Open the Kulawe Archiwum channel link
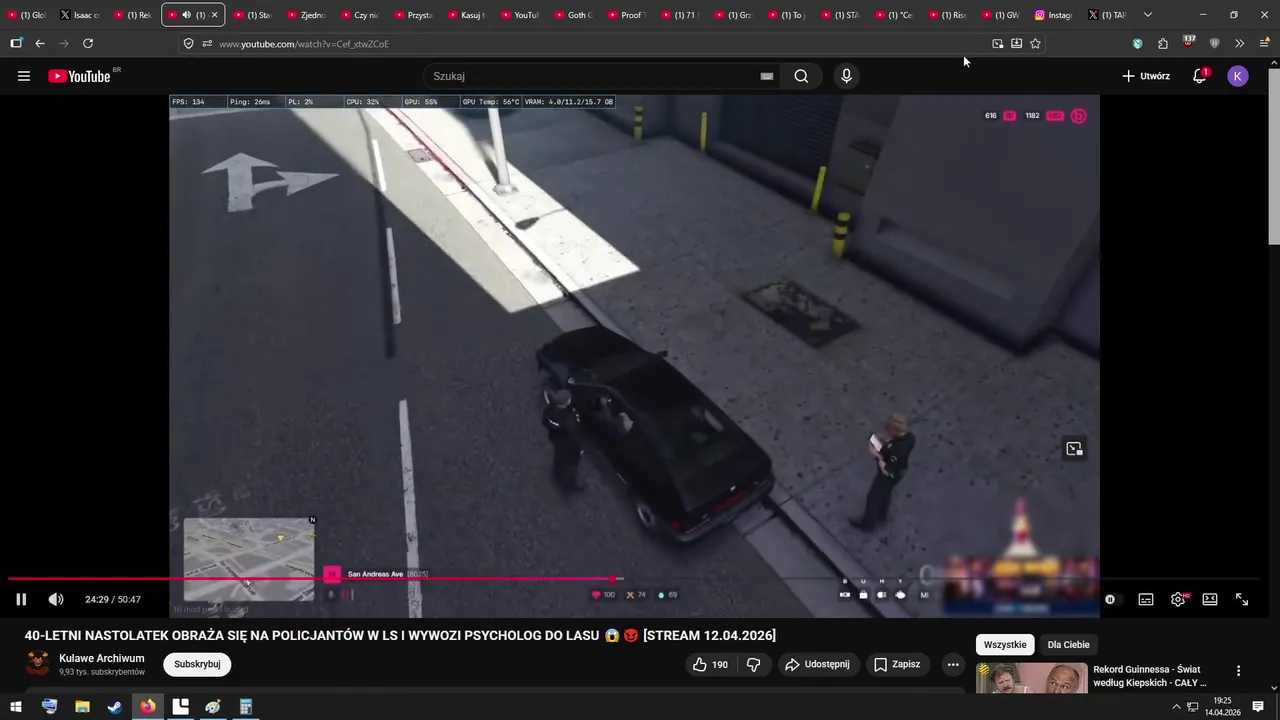Viewport: 1280px width, 720px height. pos(102,658)
